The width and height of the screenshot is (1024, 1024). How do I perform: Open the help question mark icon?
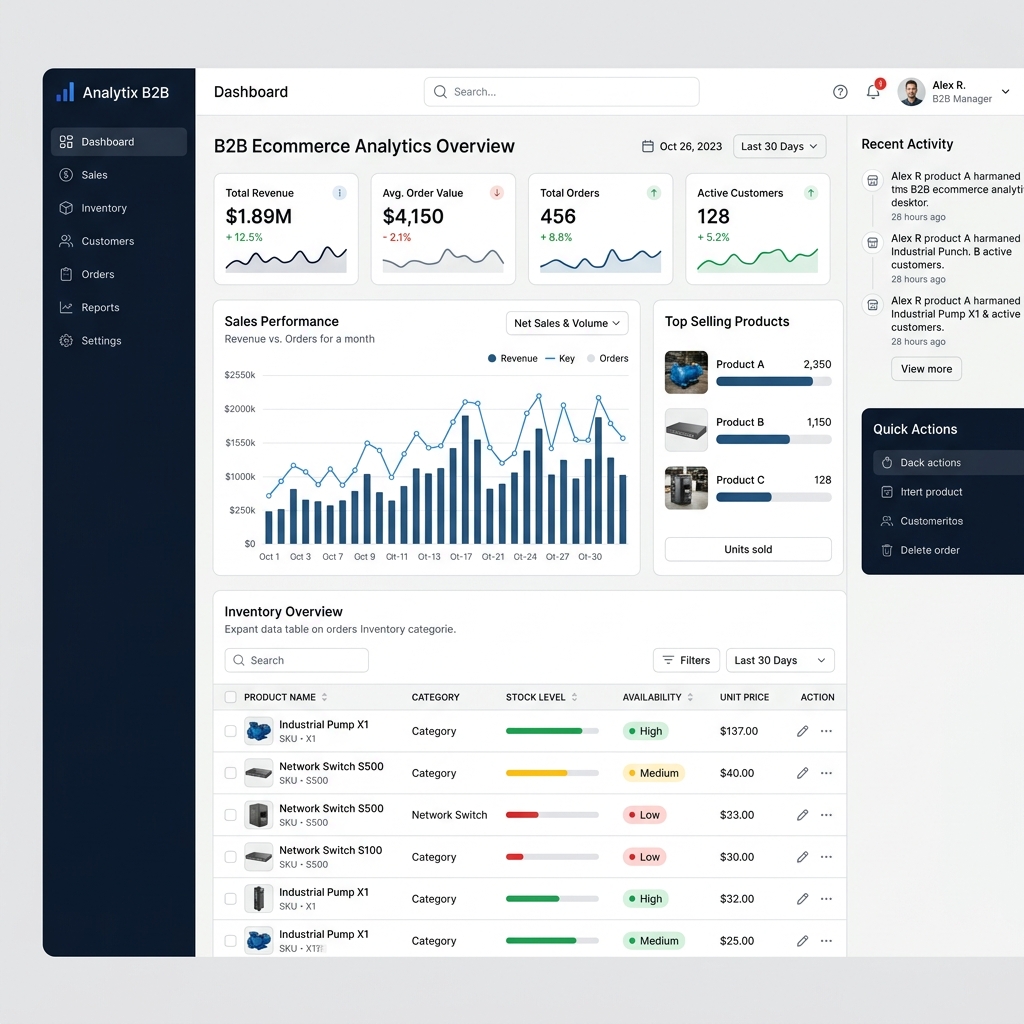coord(840,92)
